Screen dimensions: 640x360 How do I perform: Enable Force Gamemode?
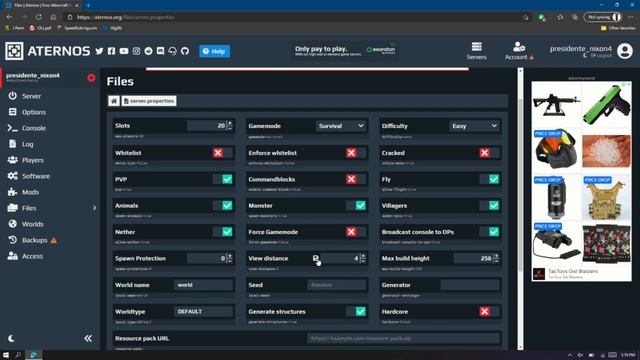click(356, 232)
